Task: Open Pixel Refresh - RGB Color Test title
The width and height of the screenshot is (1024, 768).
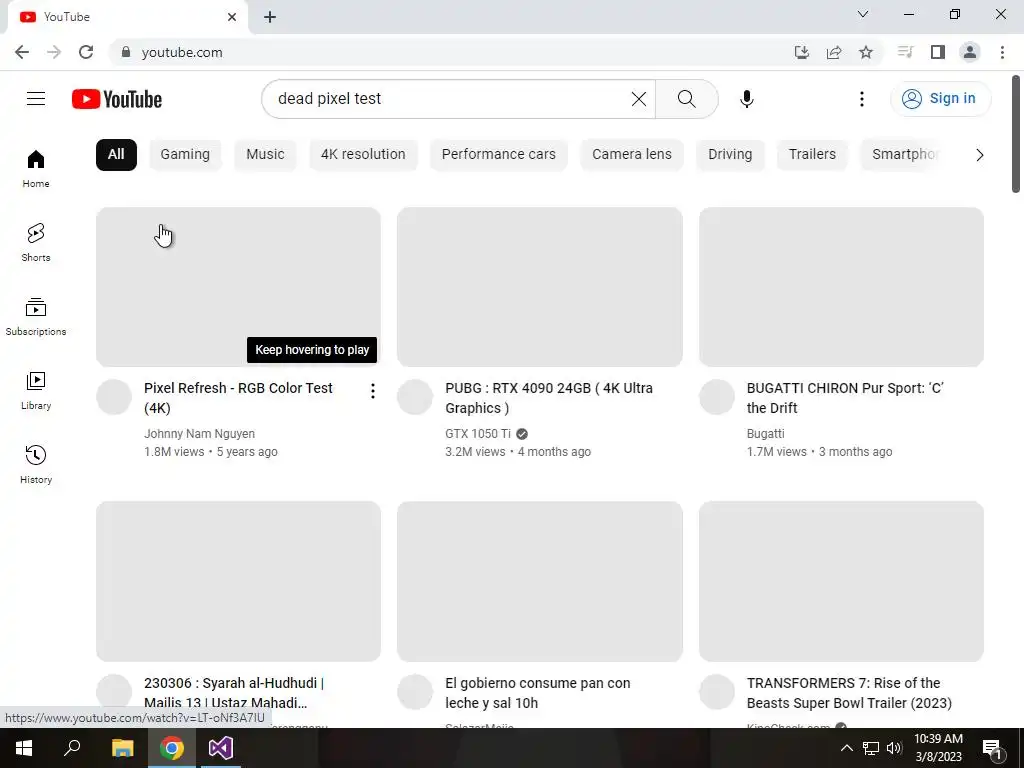Action: click(238, 398)
